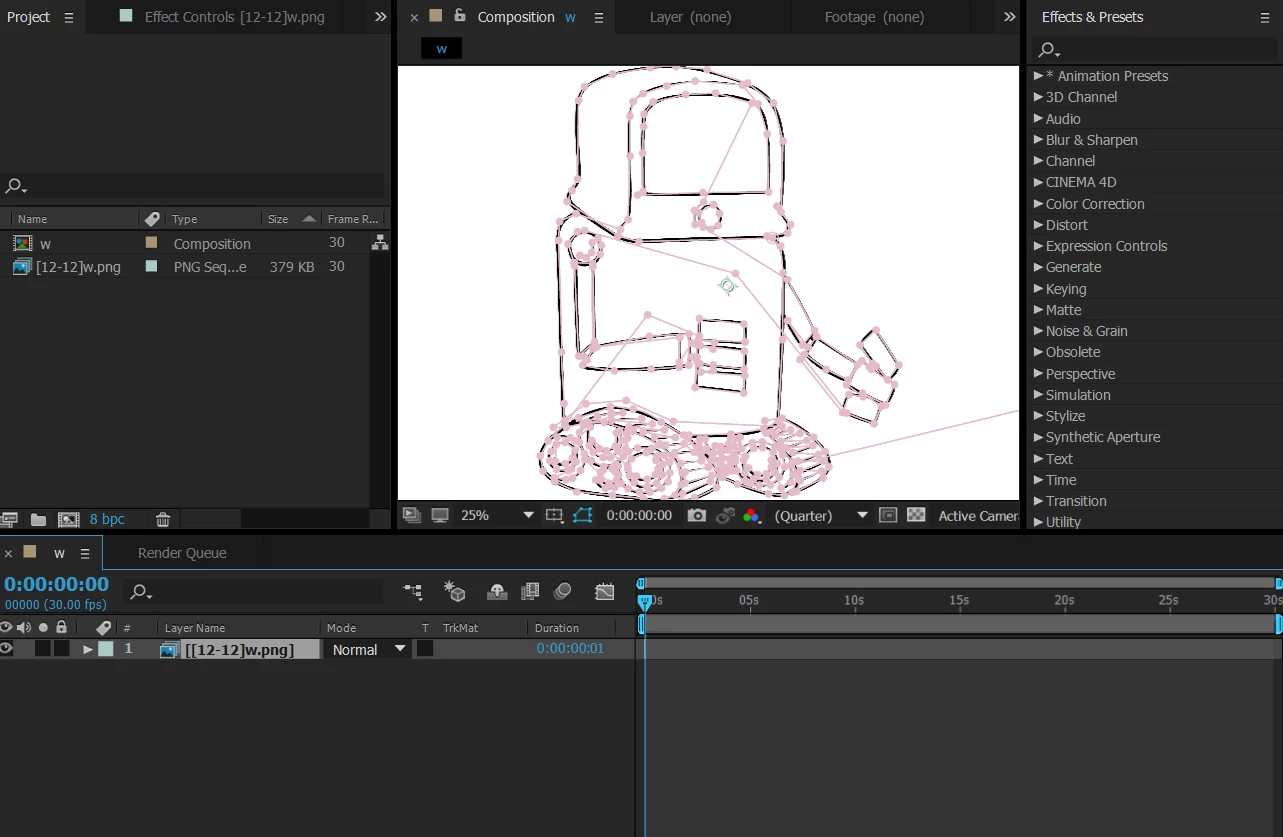Open project flowchart view icon
Image resolution: width=1283 pixels, height=837 pixels.
(380, 242)
